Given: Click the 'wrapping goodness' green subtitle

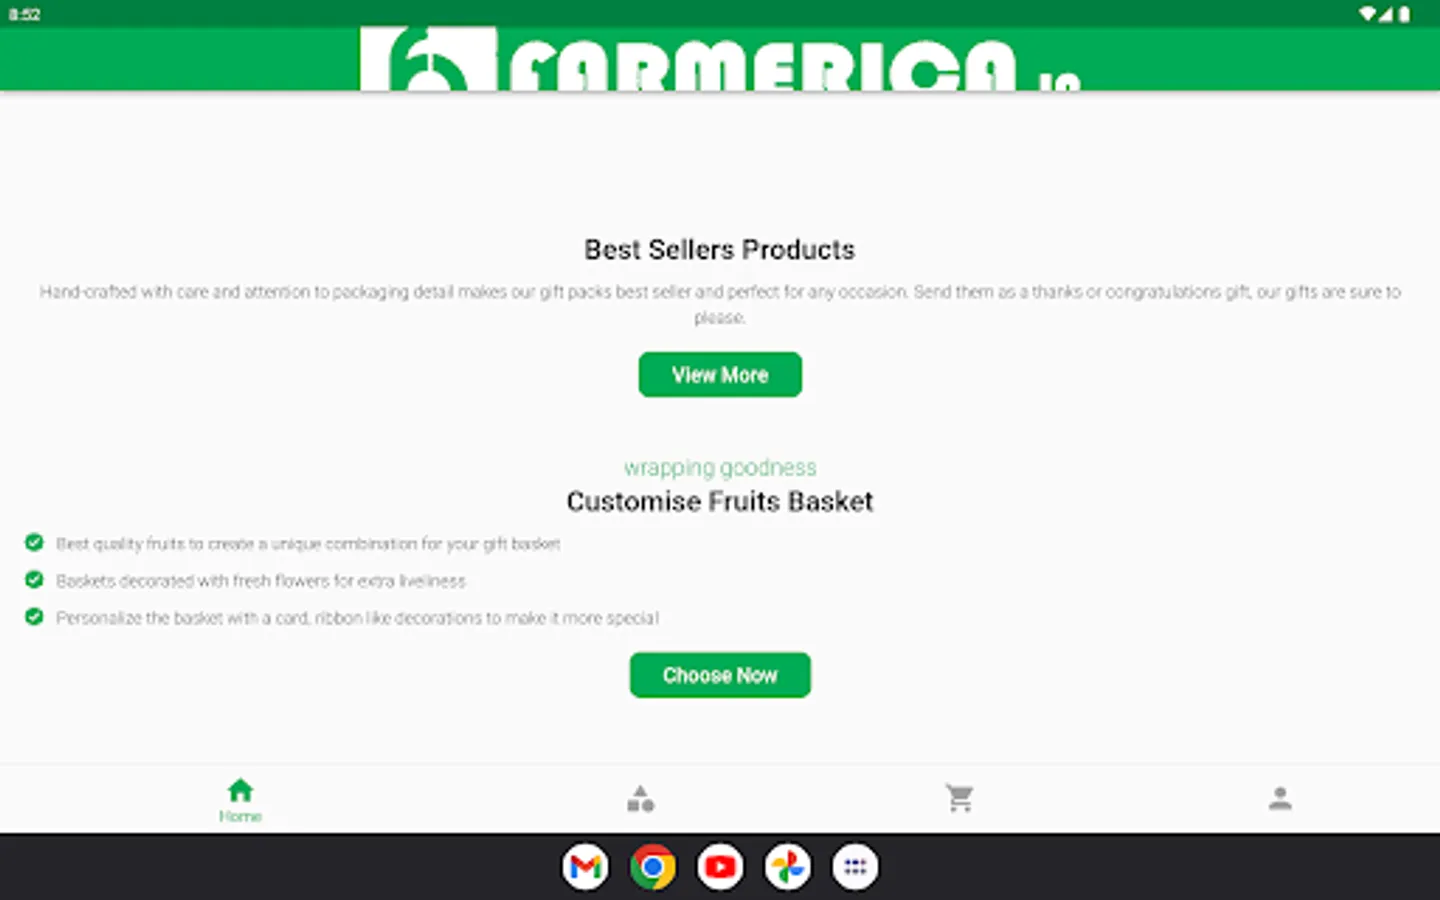Looking at the screenshot, I should click(720, 467).
